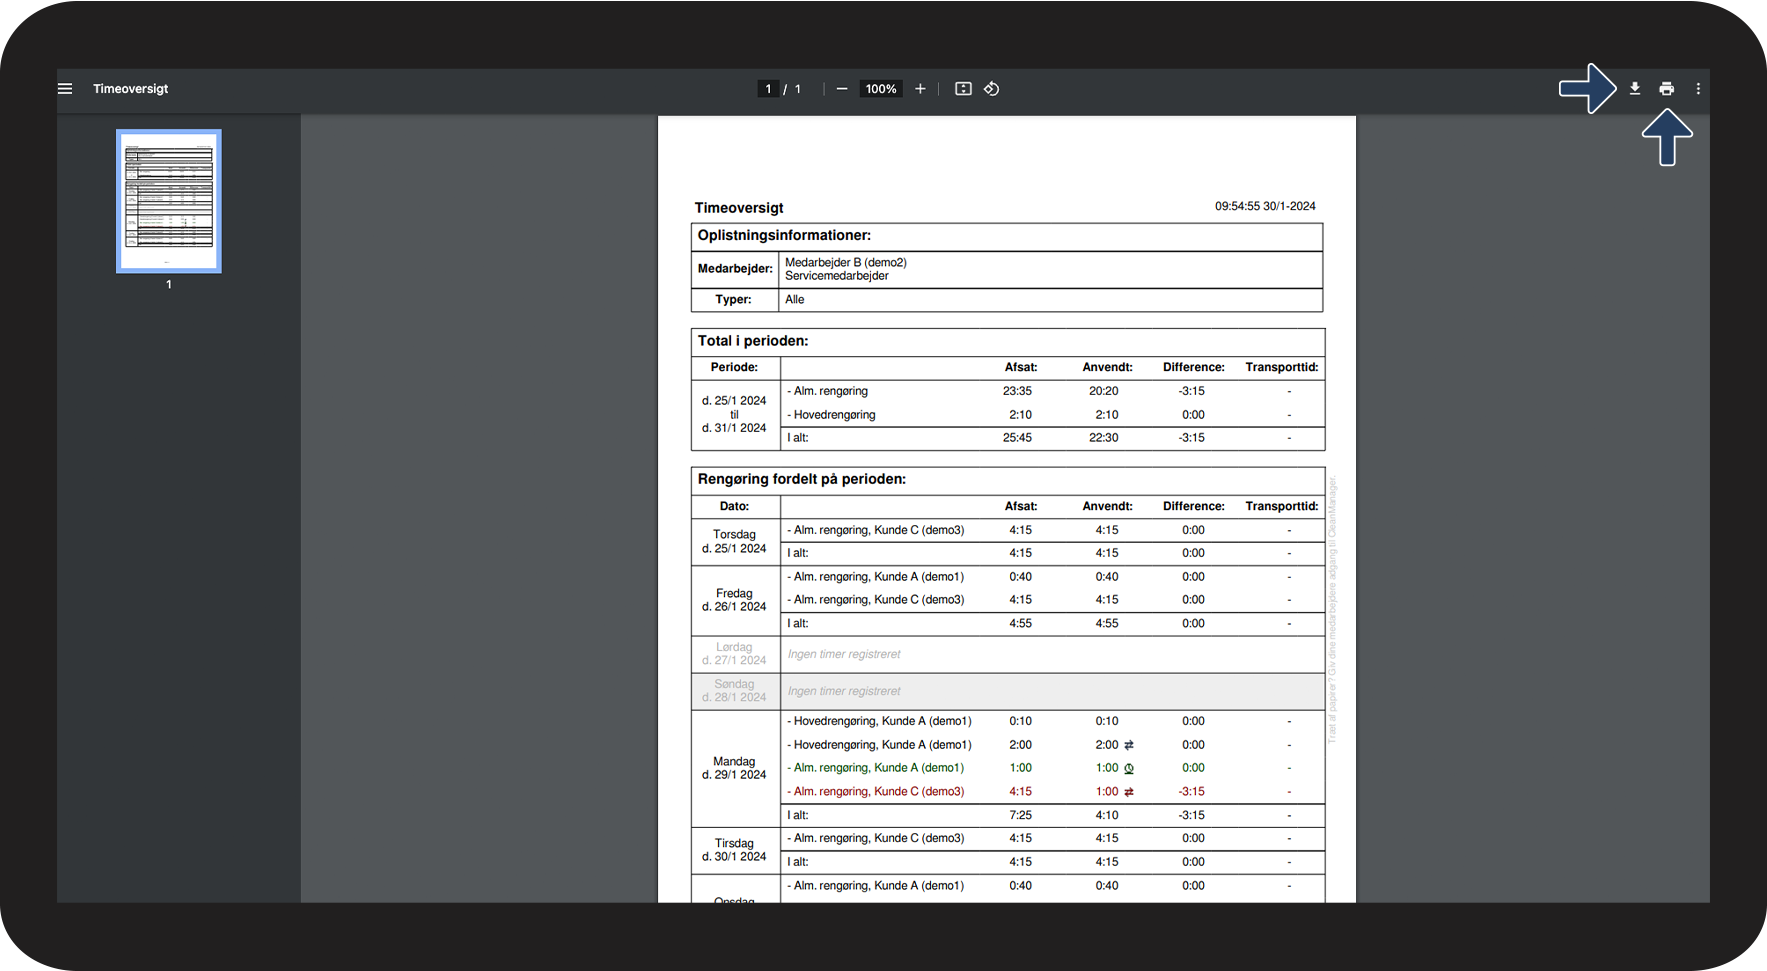This screenshot has width=1767, height=971.
Task: Click the page number input field
Action: [768, 89]
